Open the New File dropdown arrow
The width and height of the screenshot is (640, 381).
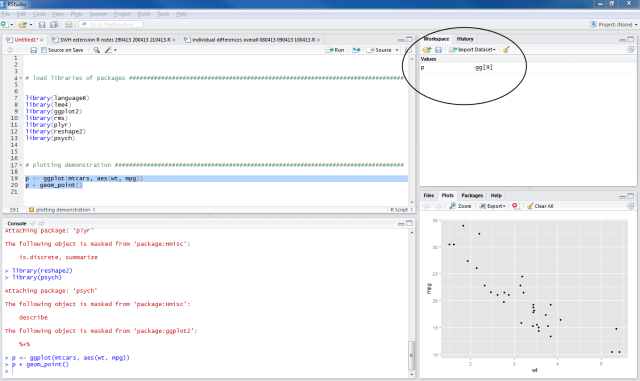[x=11, y=25]
